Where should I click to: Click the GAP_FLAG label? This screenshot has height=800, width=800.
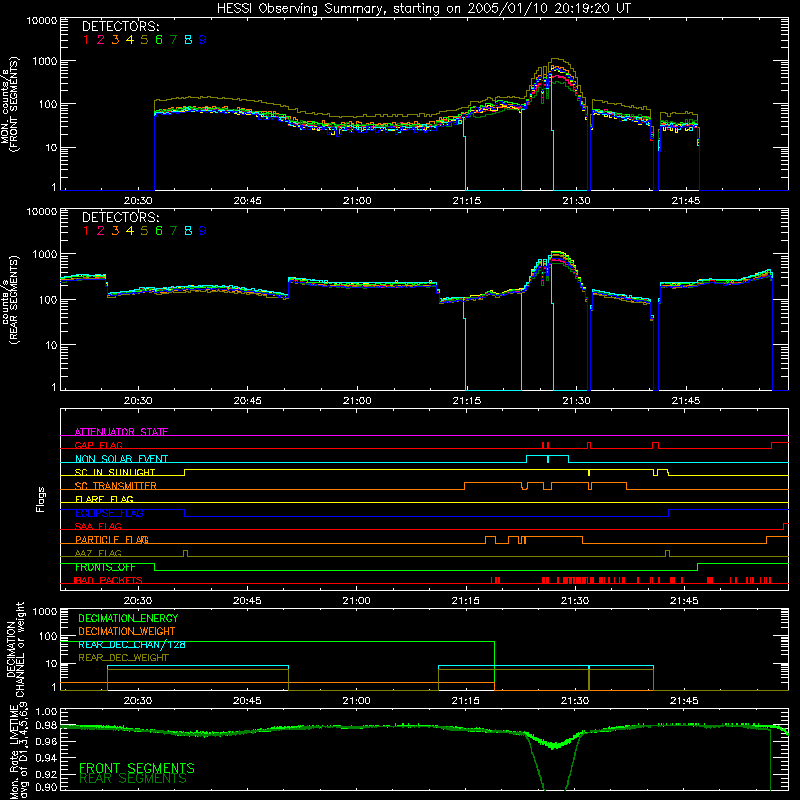point(98,445)
